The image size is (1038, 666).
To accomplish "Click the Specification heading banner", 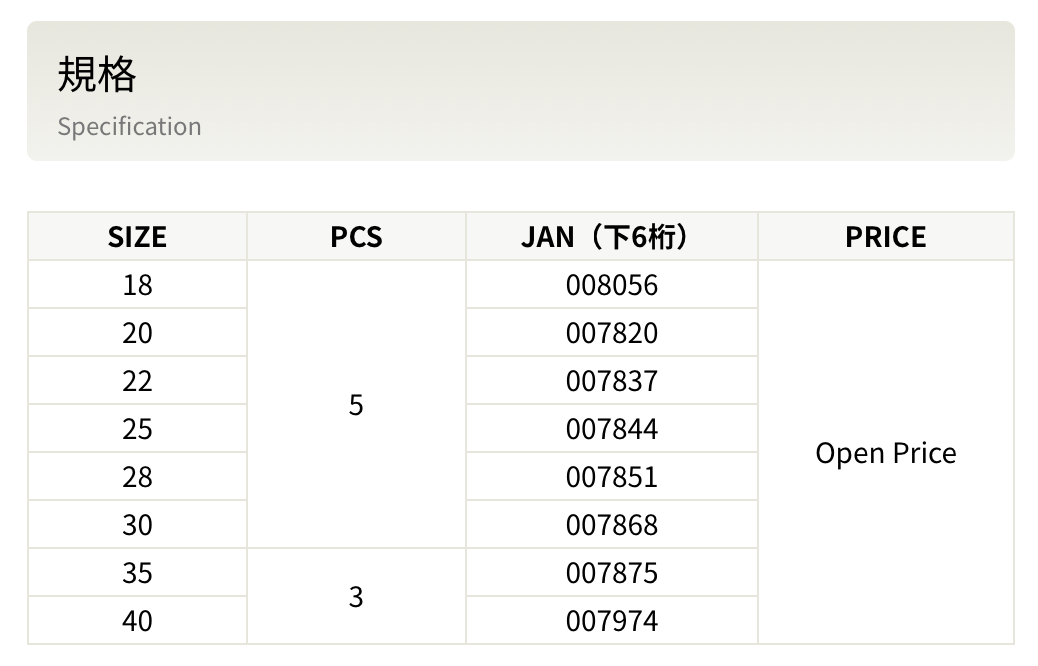I will tap(520, 91).
